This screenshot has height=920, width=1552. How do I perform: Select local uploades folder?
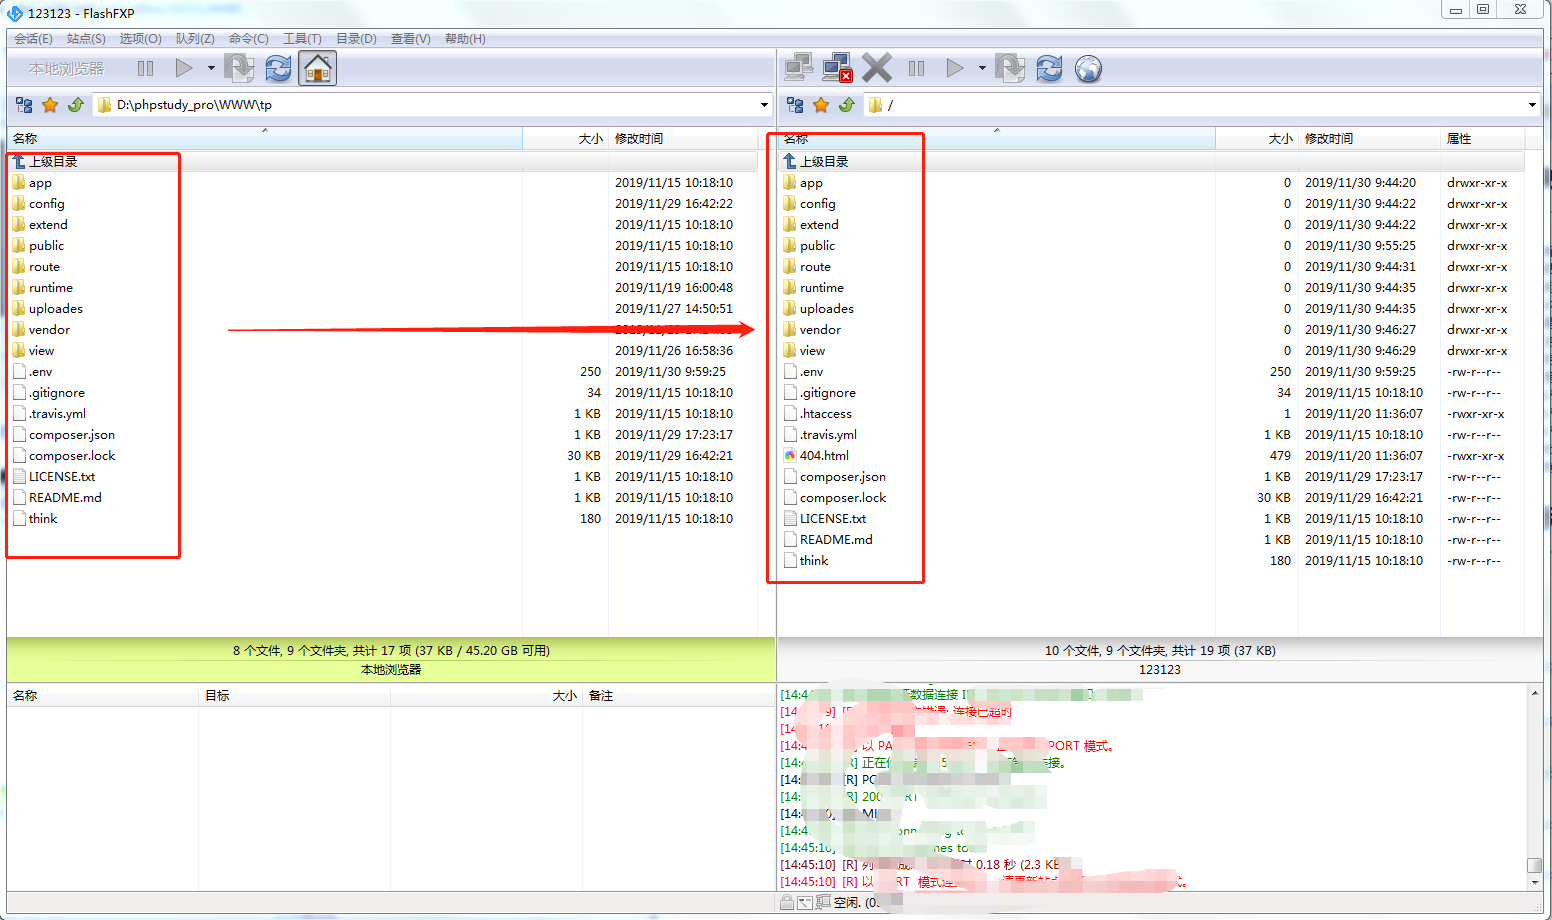(55, 309)
